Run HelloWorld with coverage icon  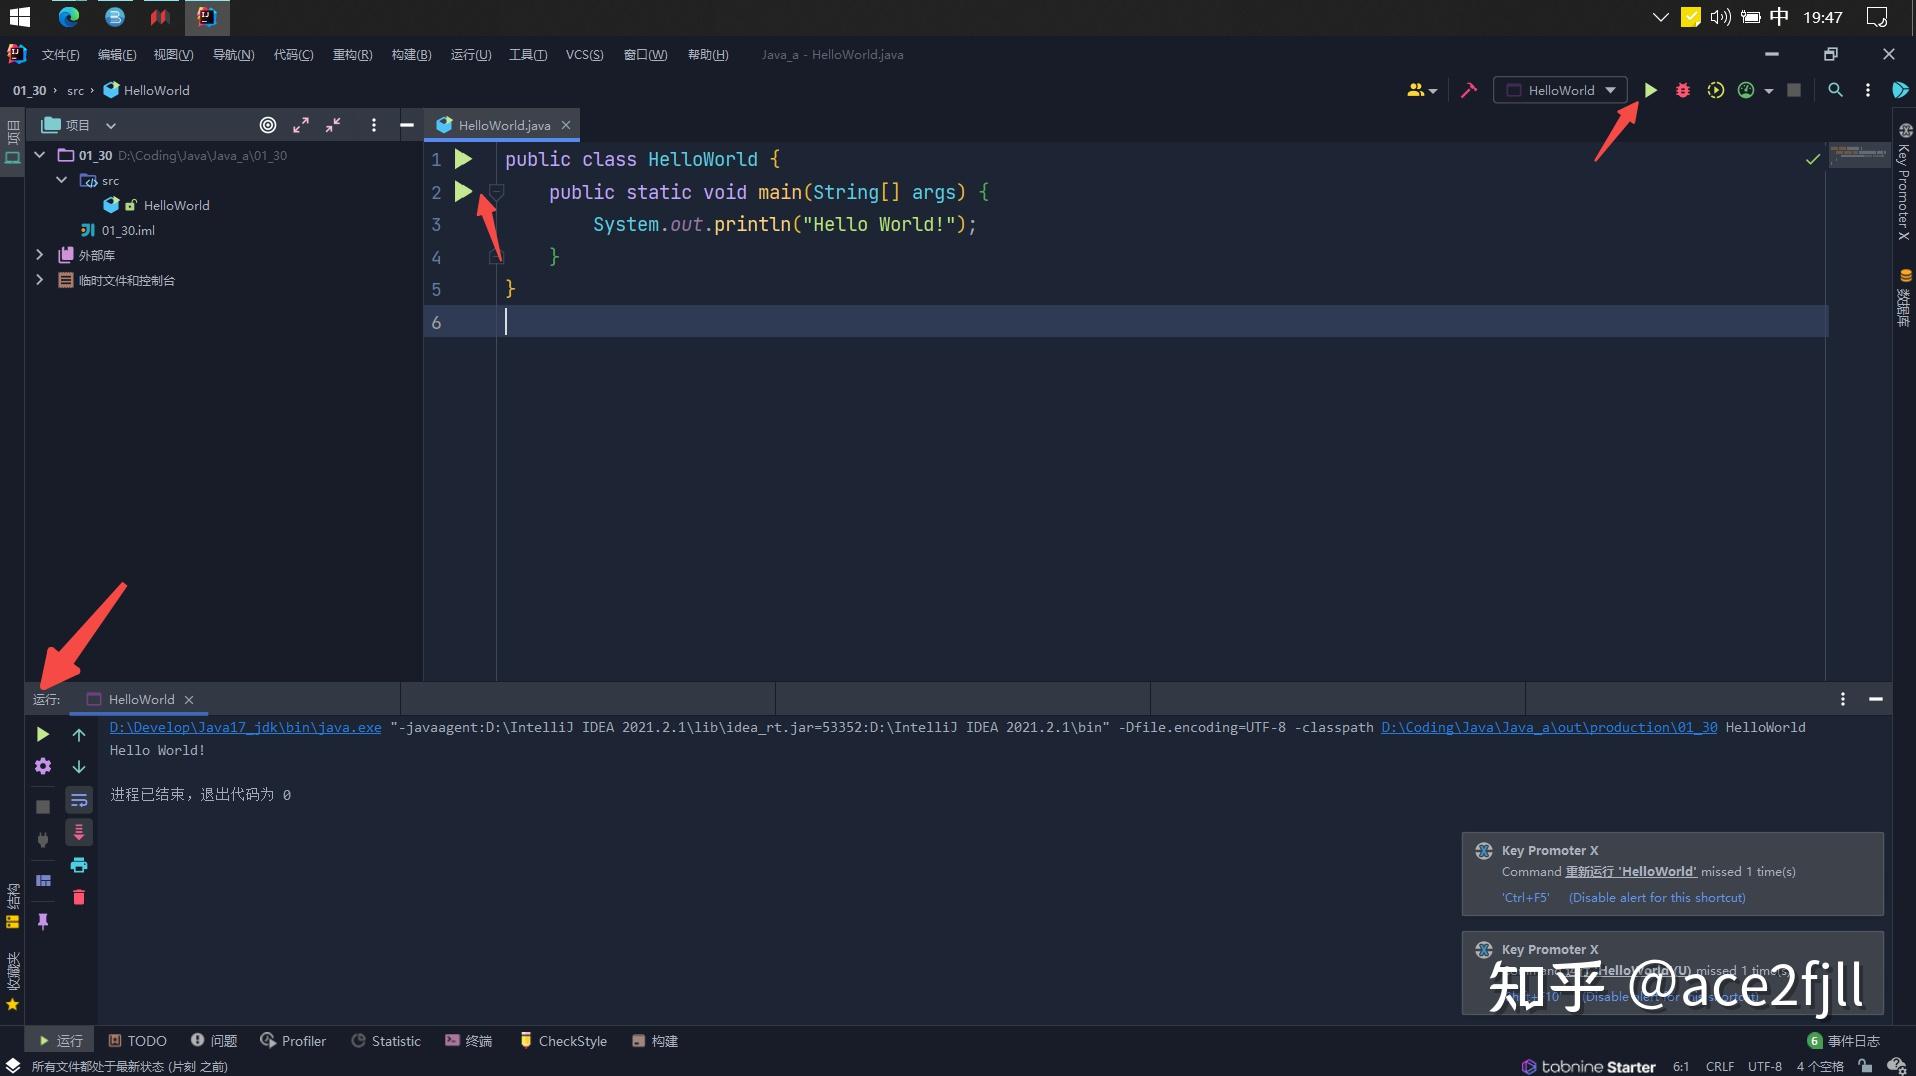coord(1715,90)
